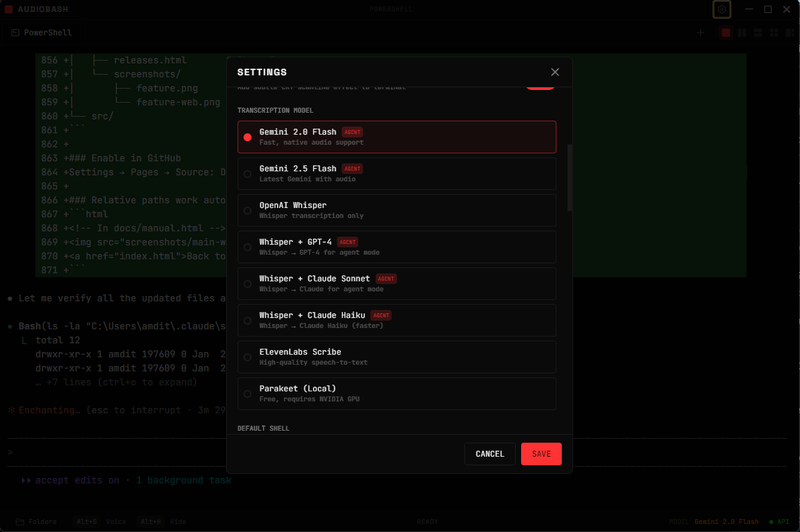The image size is (800, 532).
Task: Click the DEFAULT SHELL section heading
Action: pos(263,428)
